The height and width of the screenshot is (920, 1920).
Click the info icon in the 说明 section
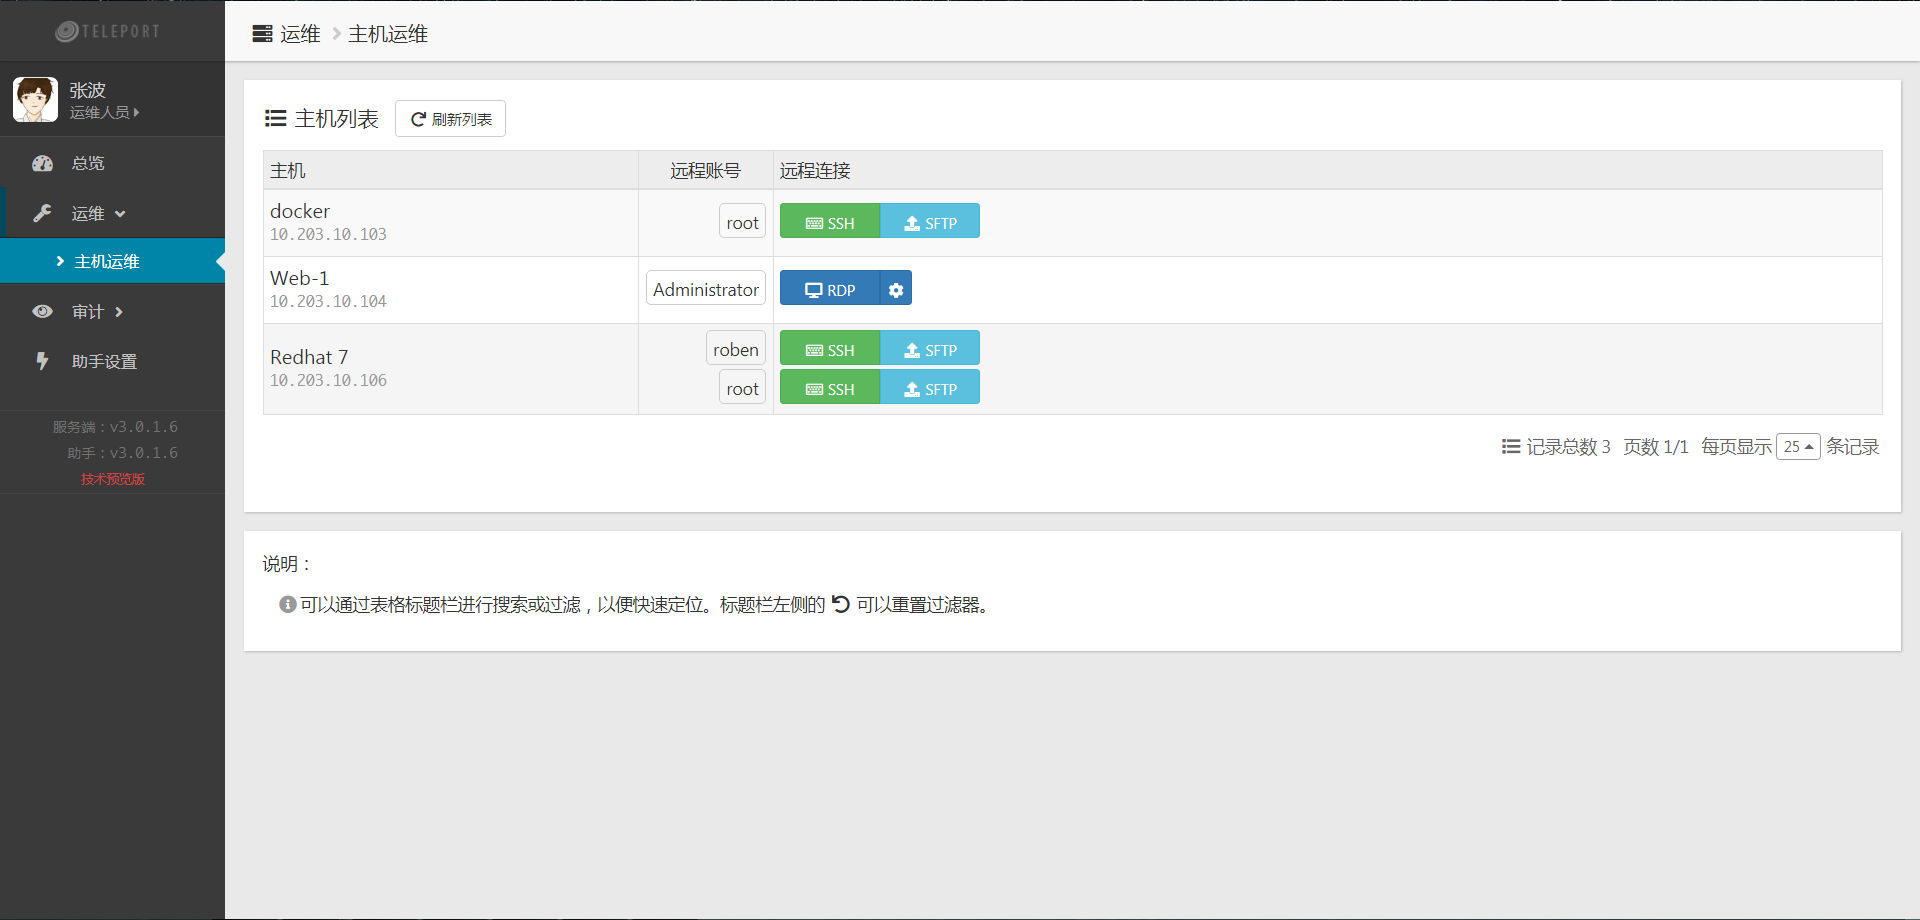click(x=288, y=604)
